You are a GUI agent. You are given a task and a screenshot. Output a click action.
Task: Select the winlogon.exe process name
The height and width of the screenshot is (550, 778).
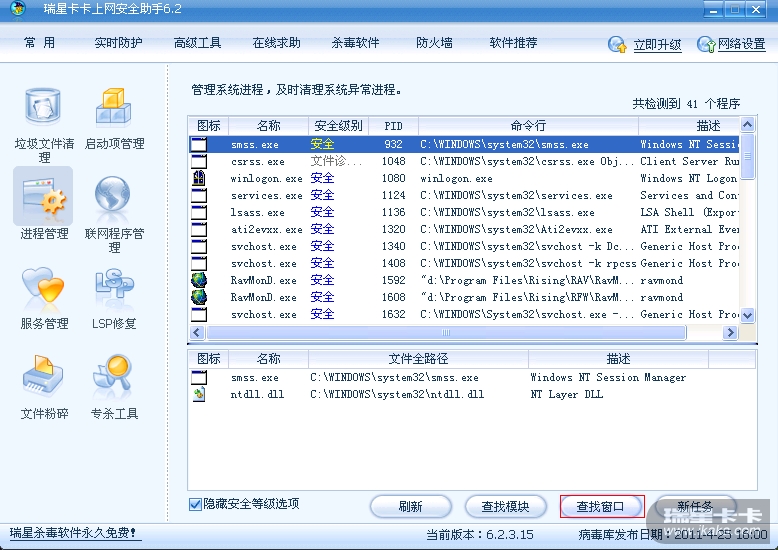click(266, 179)
